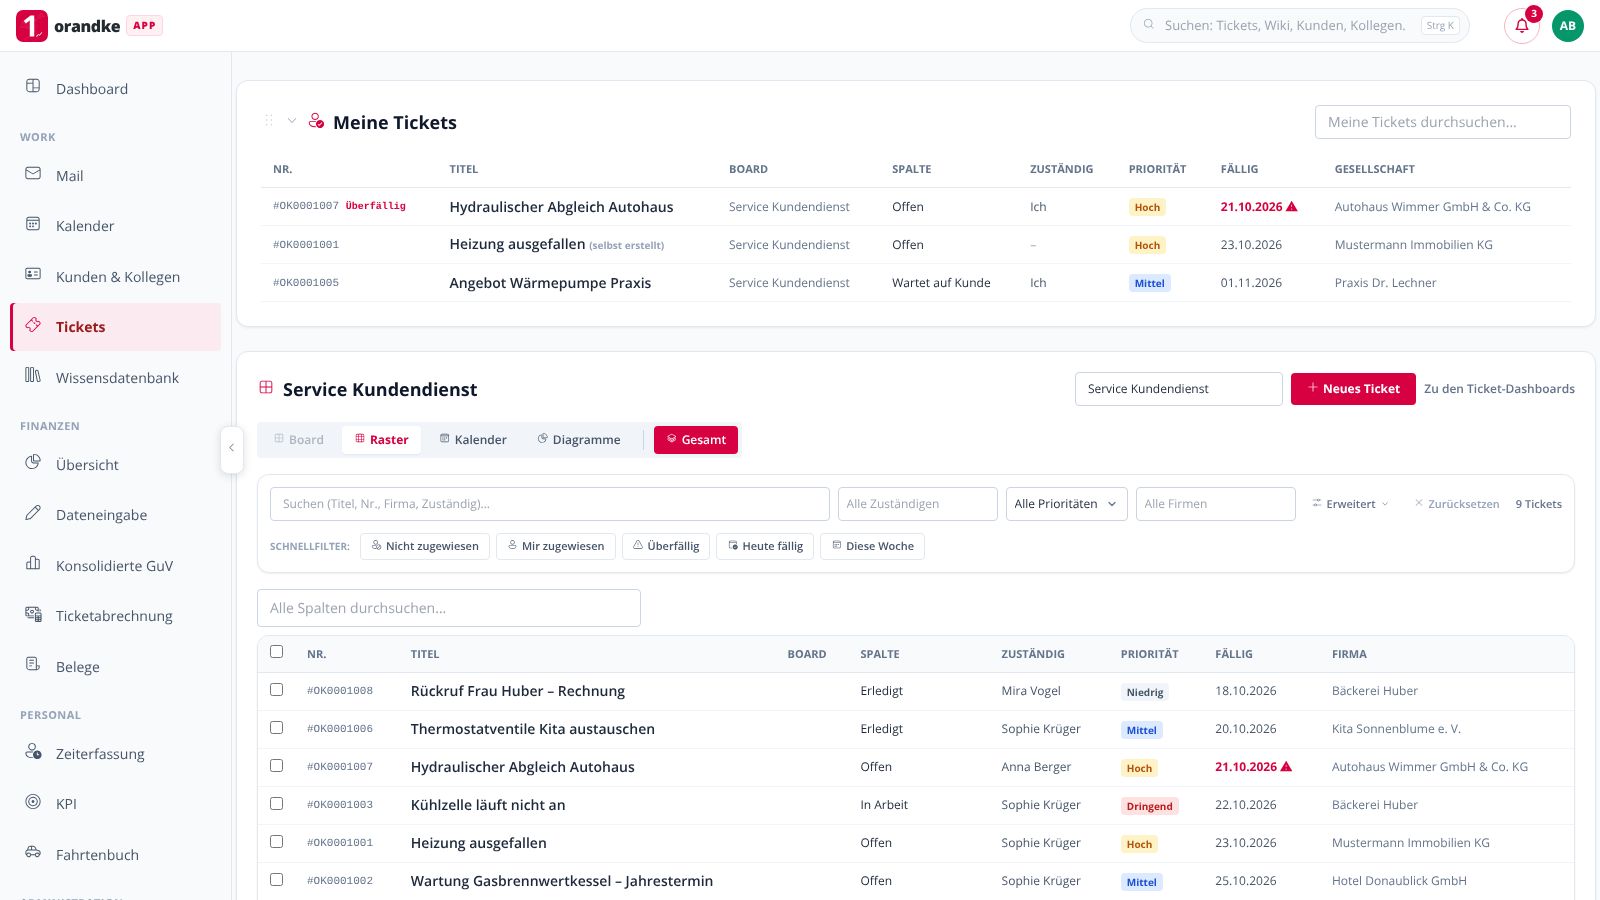
Task: Switch to the Board view tab
Action: (299, 440)
